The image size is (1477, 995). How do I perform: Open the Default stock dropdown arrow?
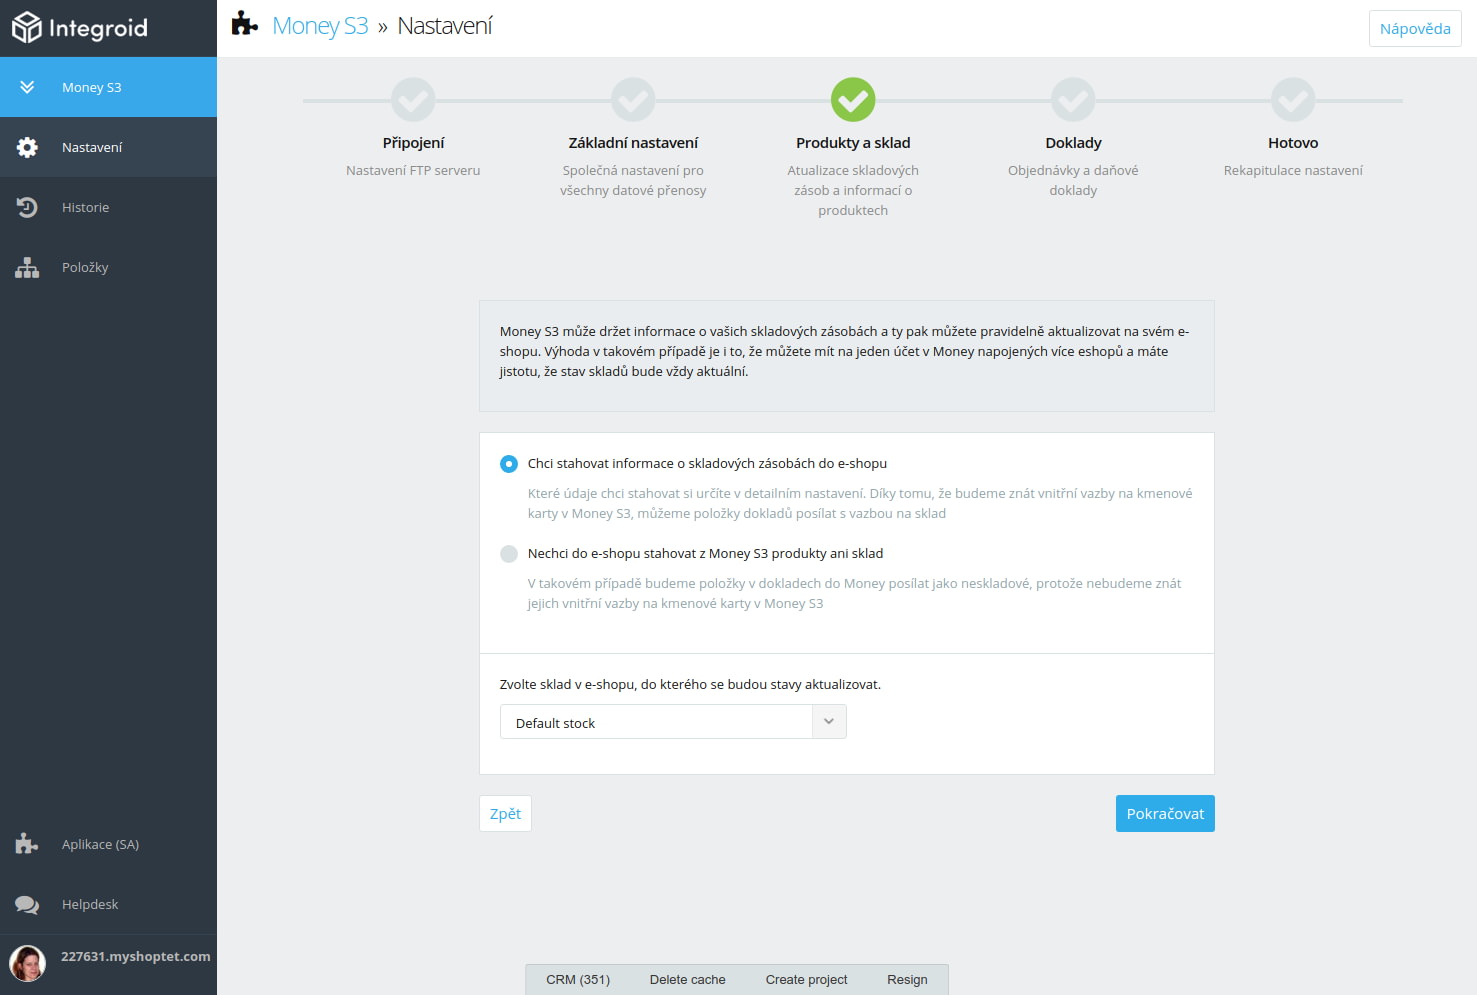829,722
